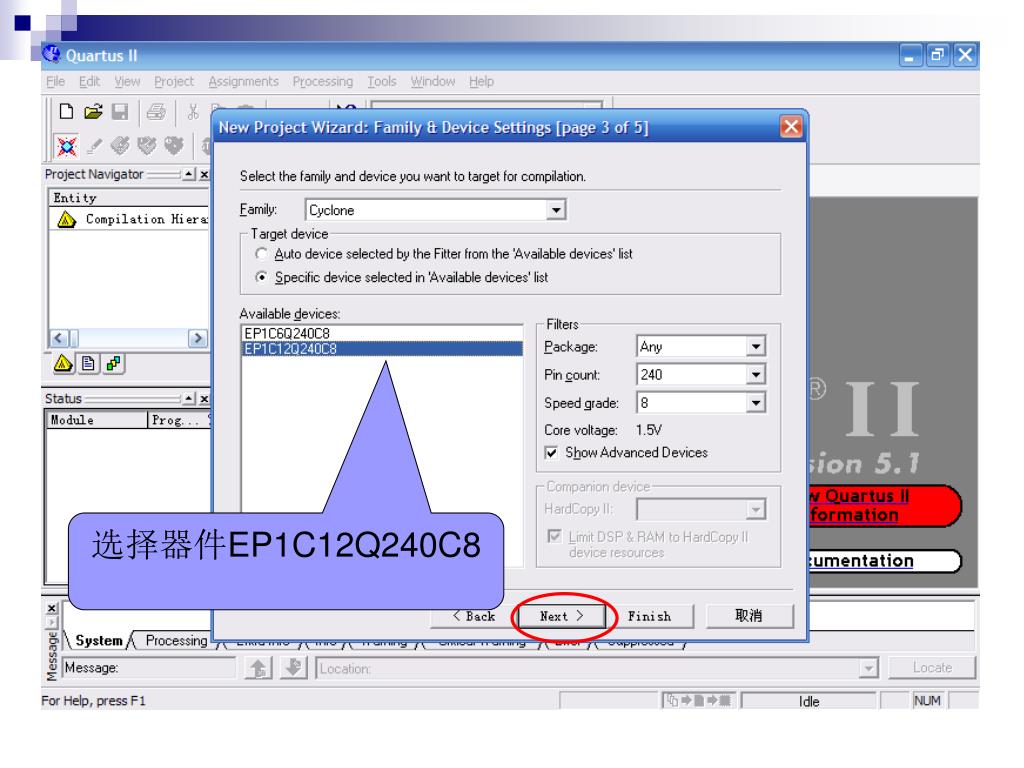Screen dimensions: 1024x768
Task: Close the Status panel
Action: 204,398
